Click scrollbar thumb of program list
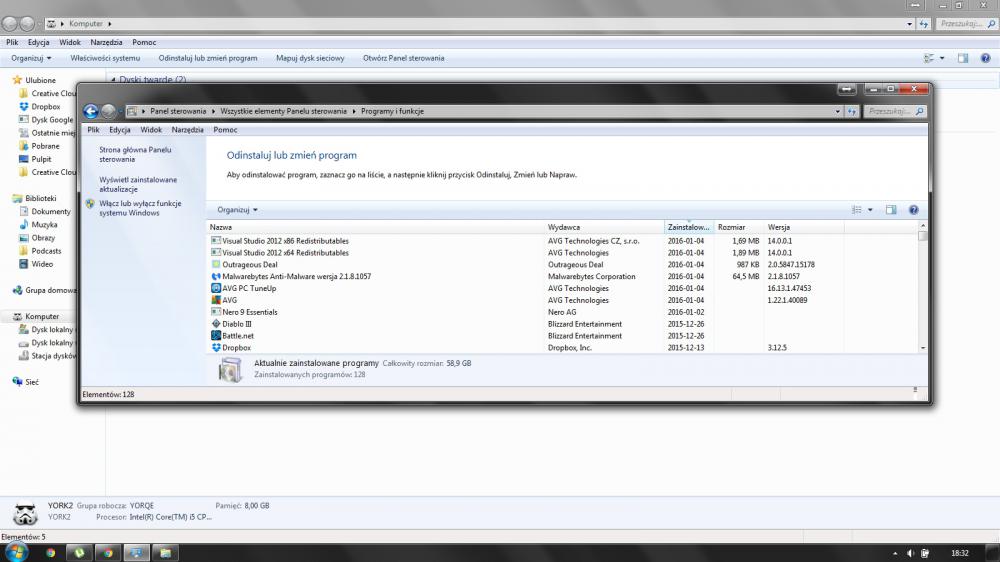 (922, 236)
